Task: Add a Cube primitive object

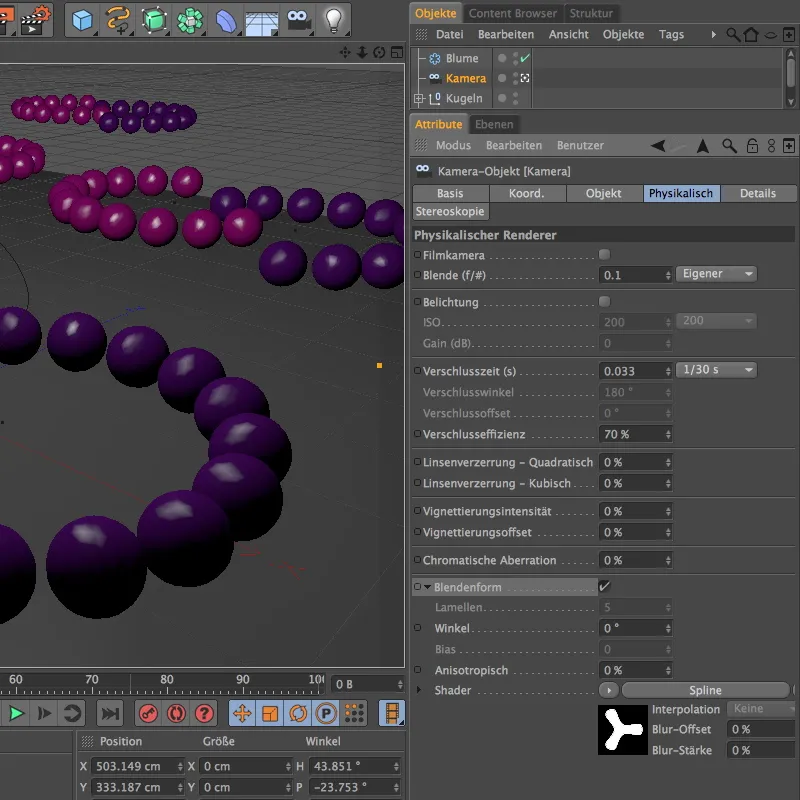Action: click(x=82, y=20)
